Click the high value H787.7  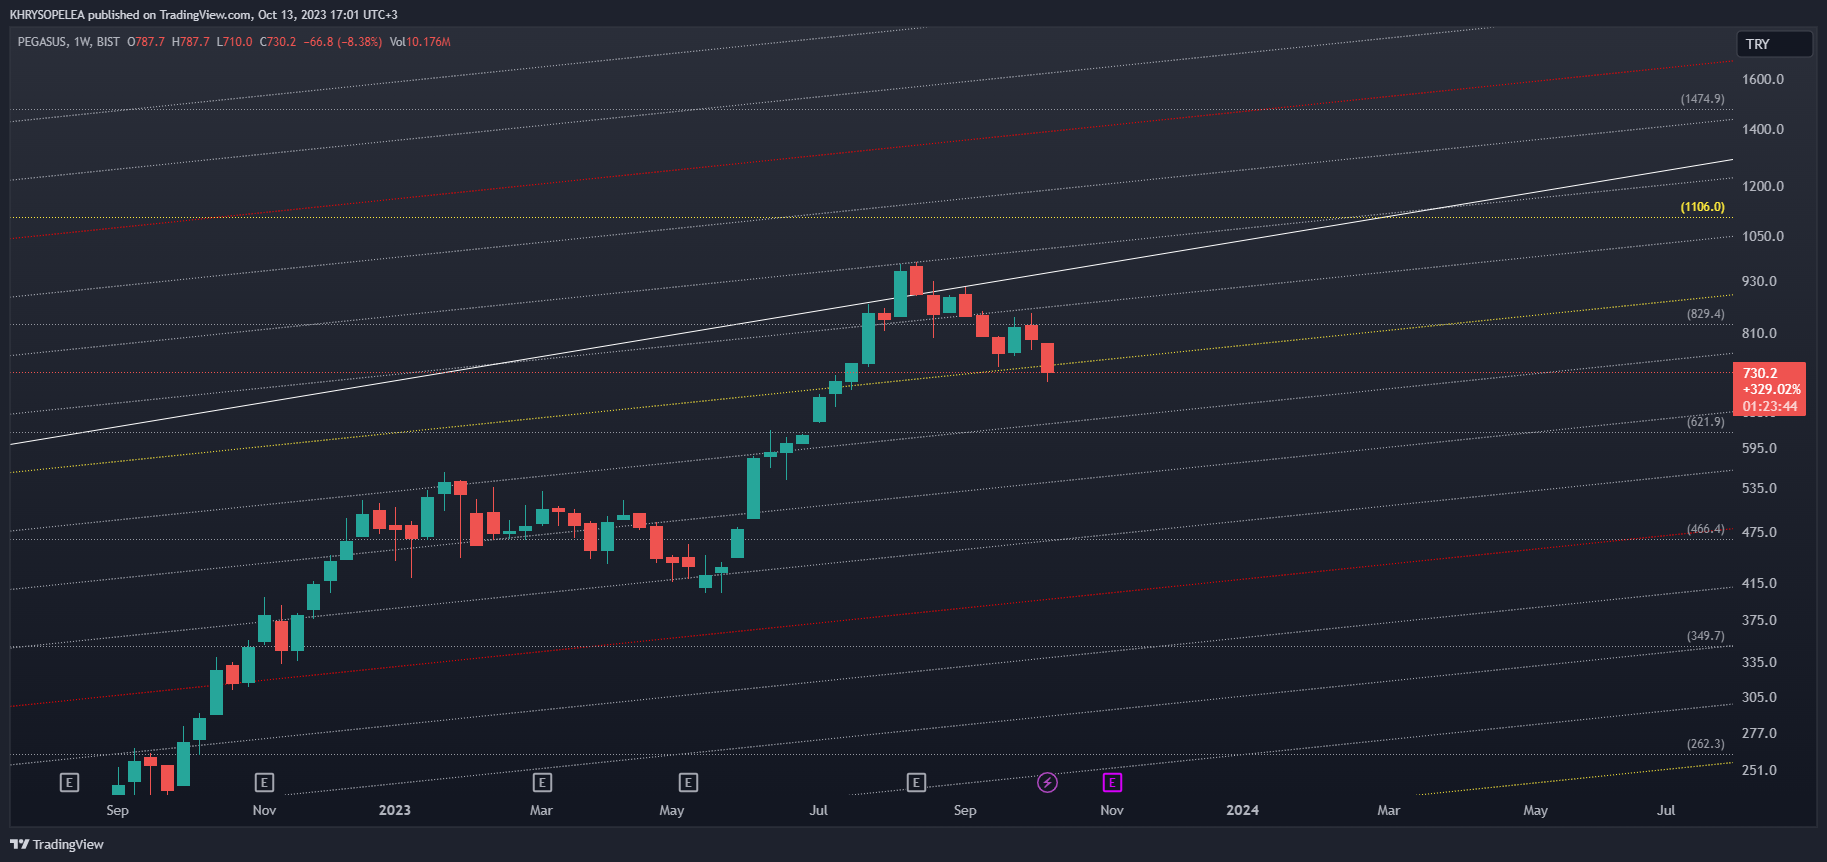click(x=191, y=42)
